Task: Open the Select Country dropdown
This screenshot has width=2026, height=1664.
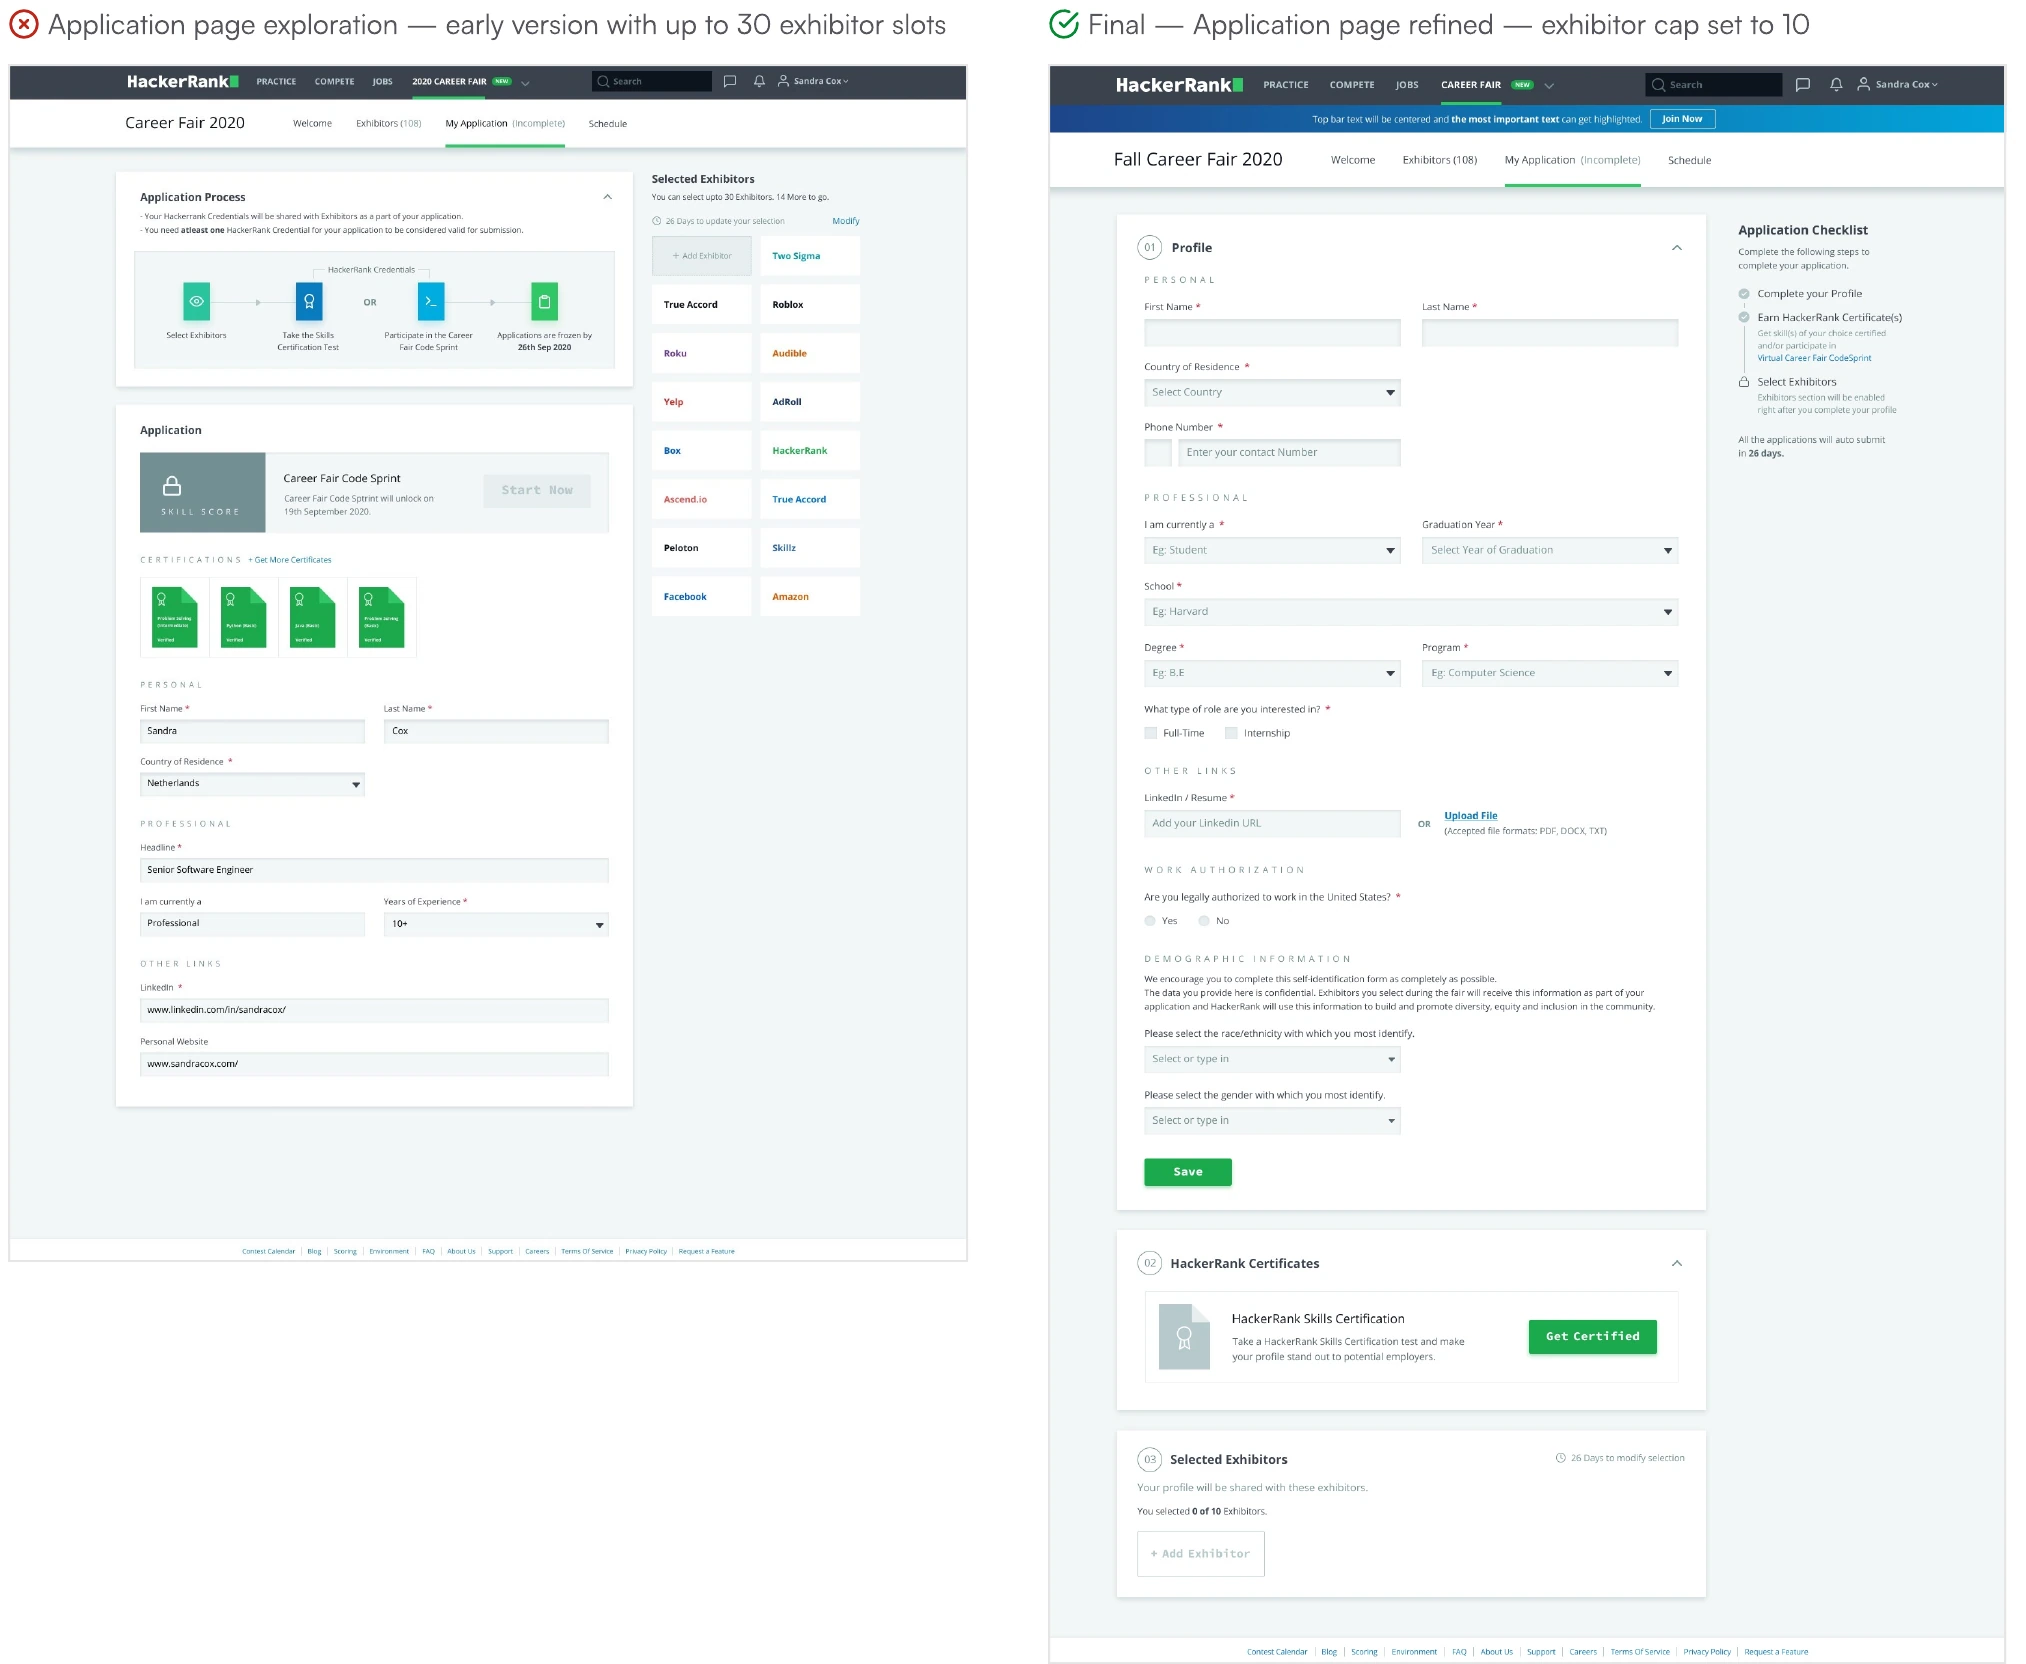Action: pyautogui.click(x=1272, y=392)
